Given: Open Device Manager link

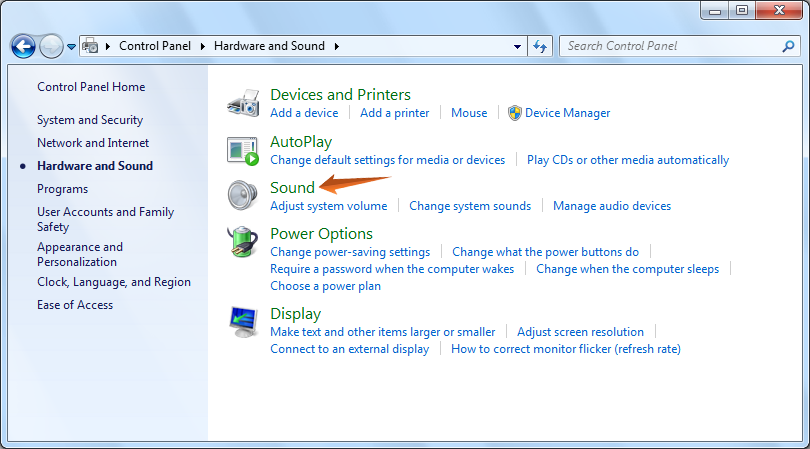Looking at the screenshot, I should 568,113.
